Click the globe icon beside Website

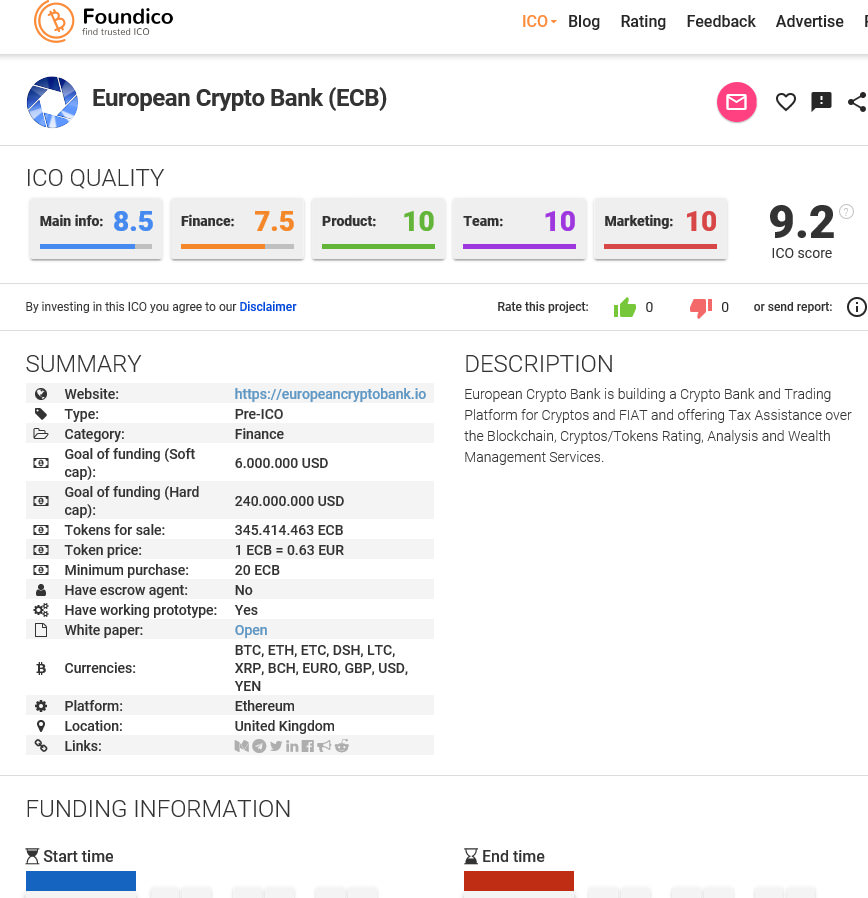click(41, 394)
